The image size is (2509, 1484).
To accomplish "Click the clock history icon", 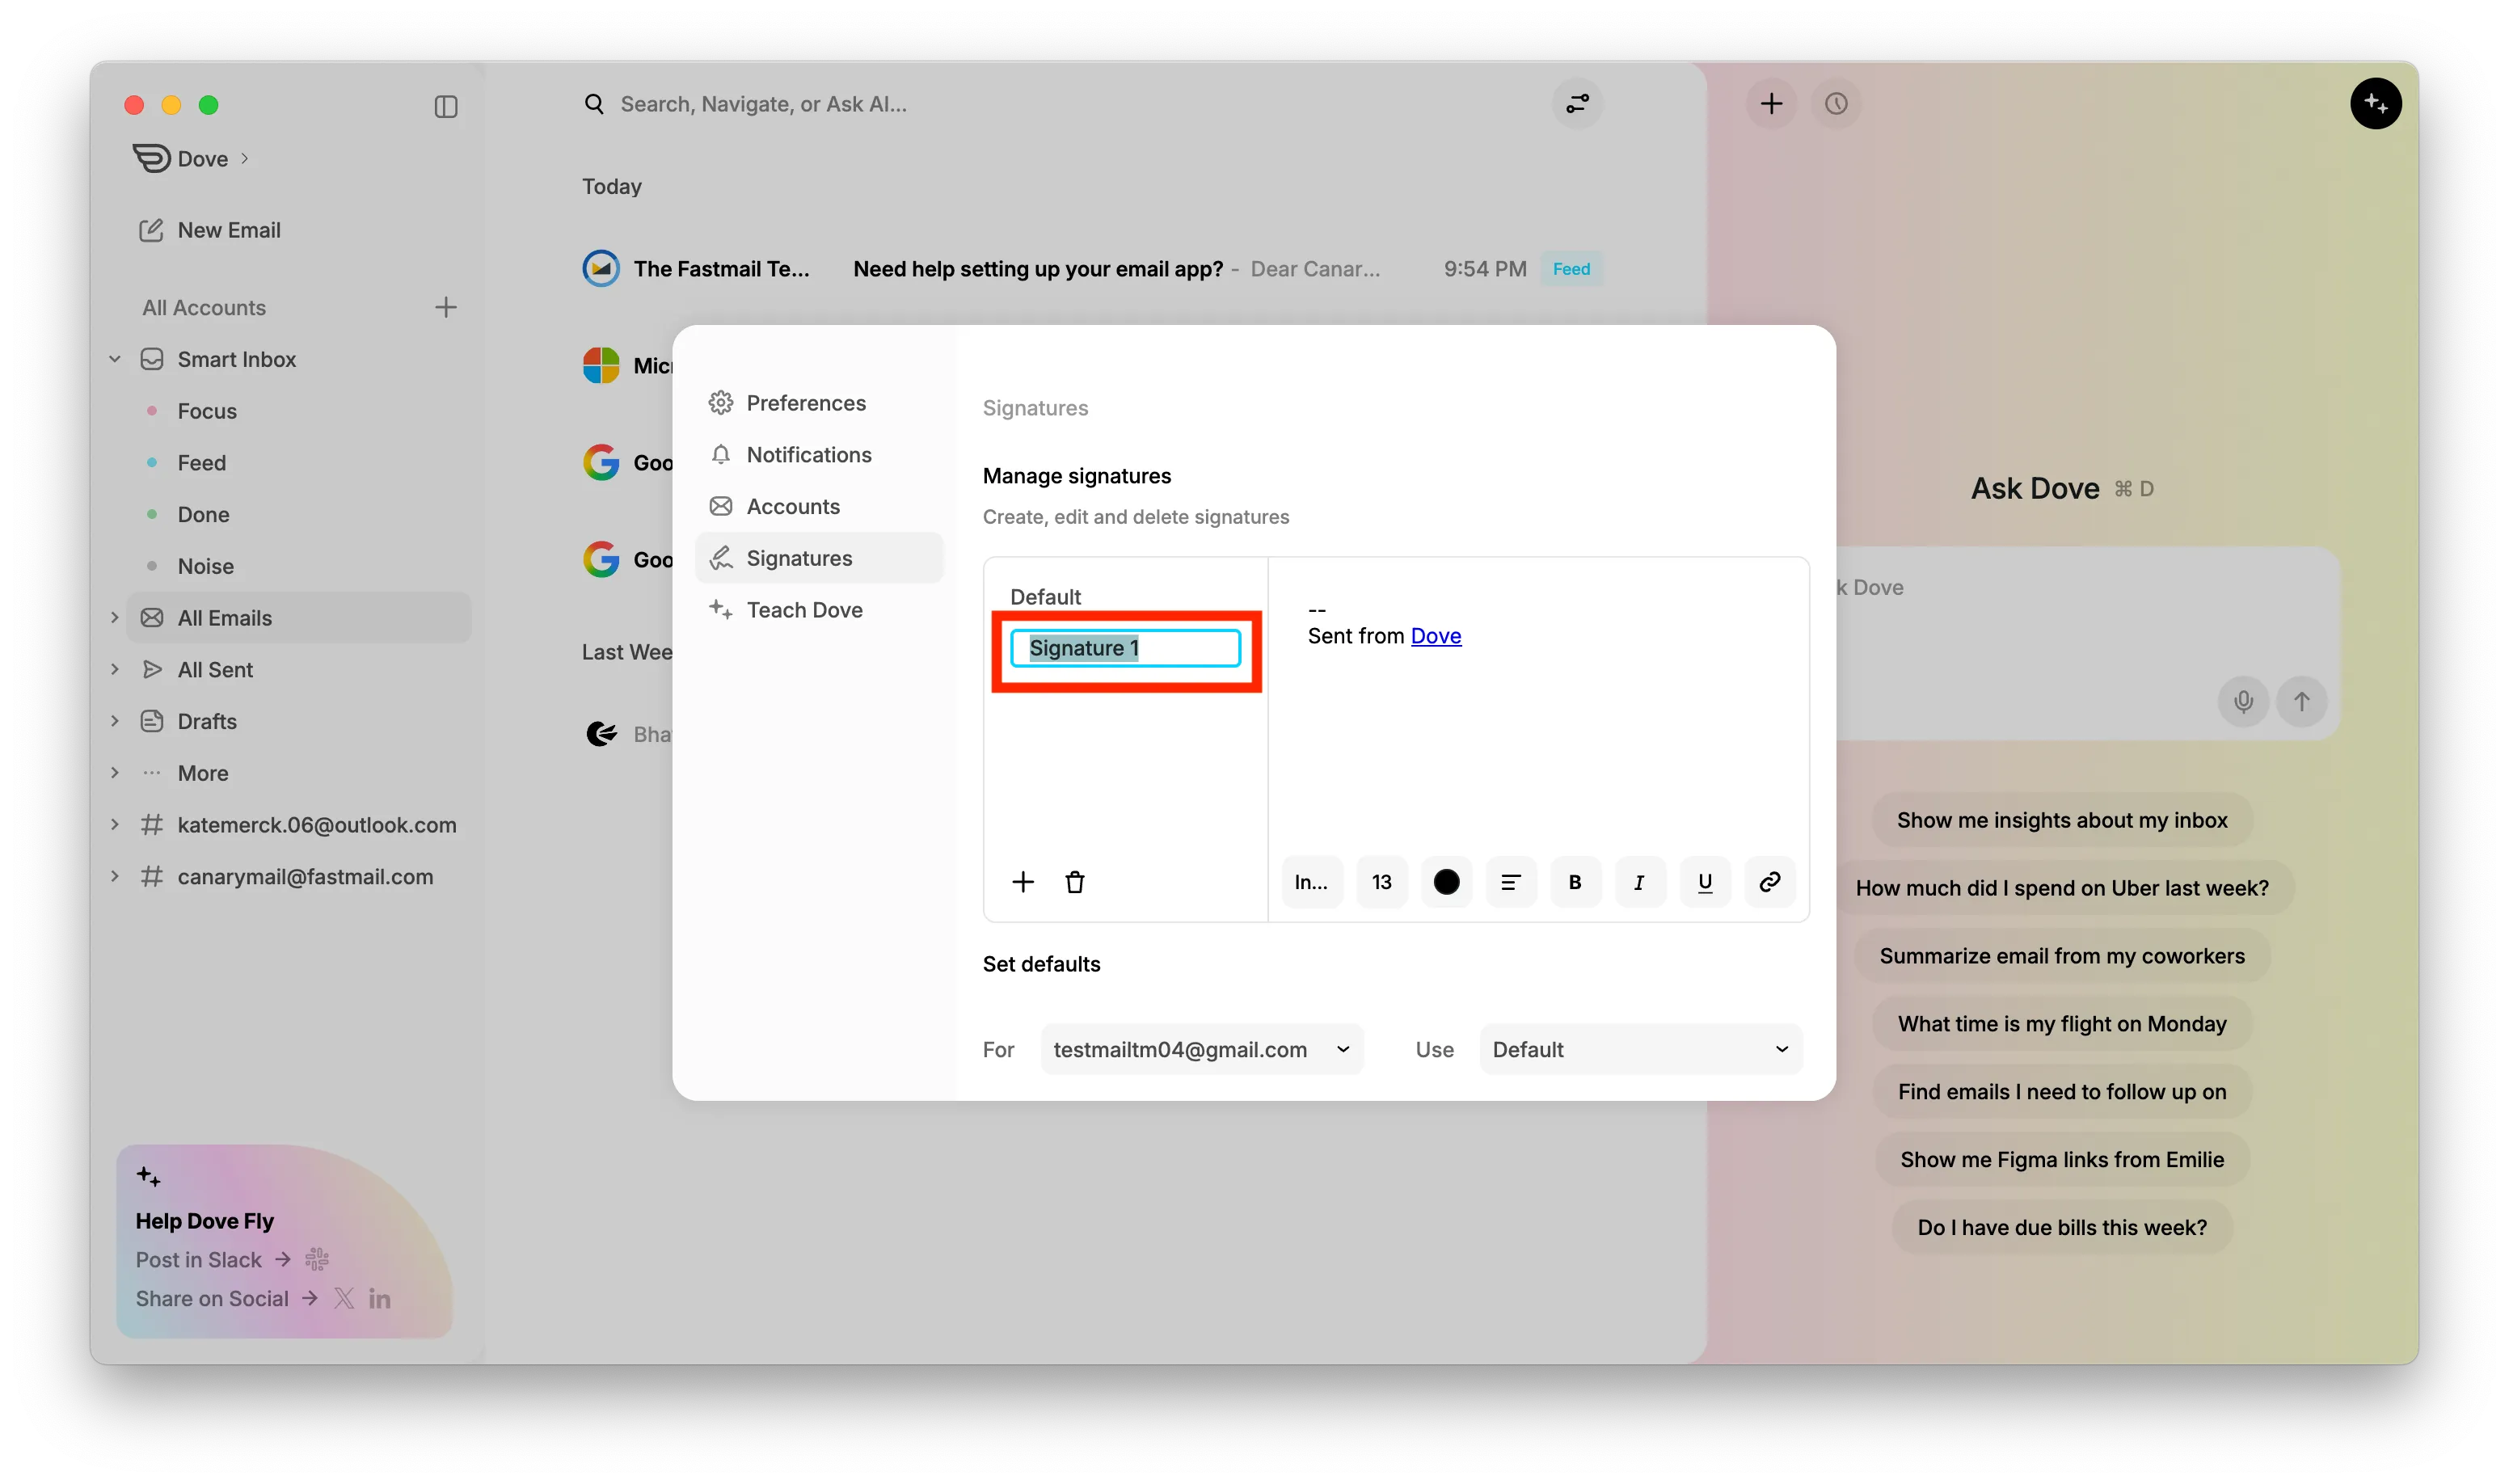I will [1835, 104].
